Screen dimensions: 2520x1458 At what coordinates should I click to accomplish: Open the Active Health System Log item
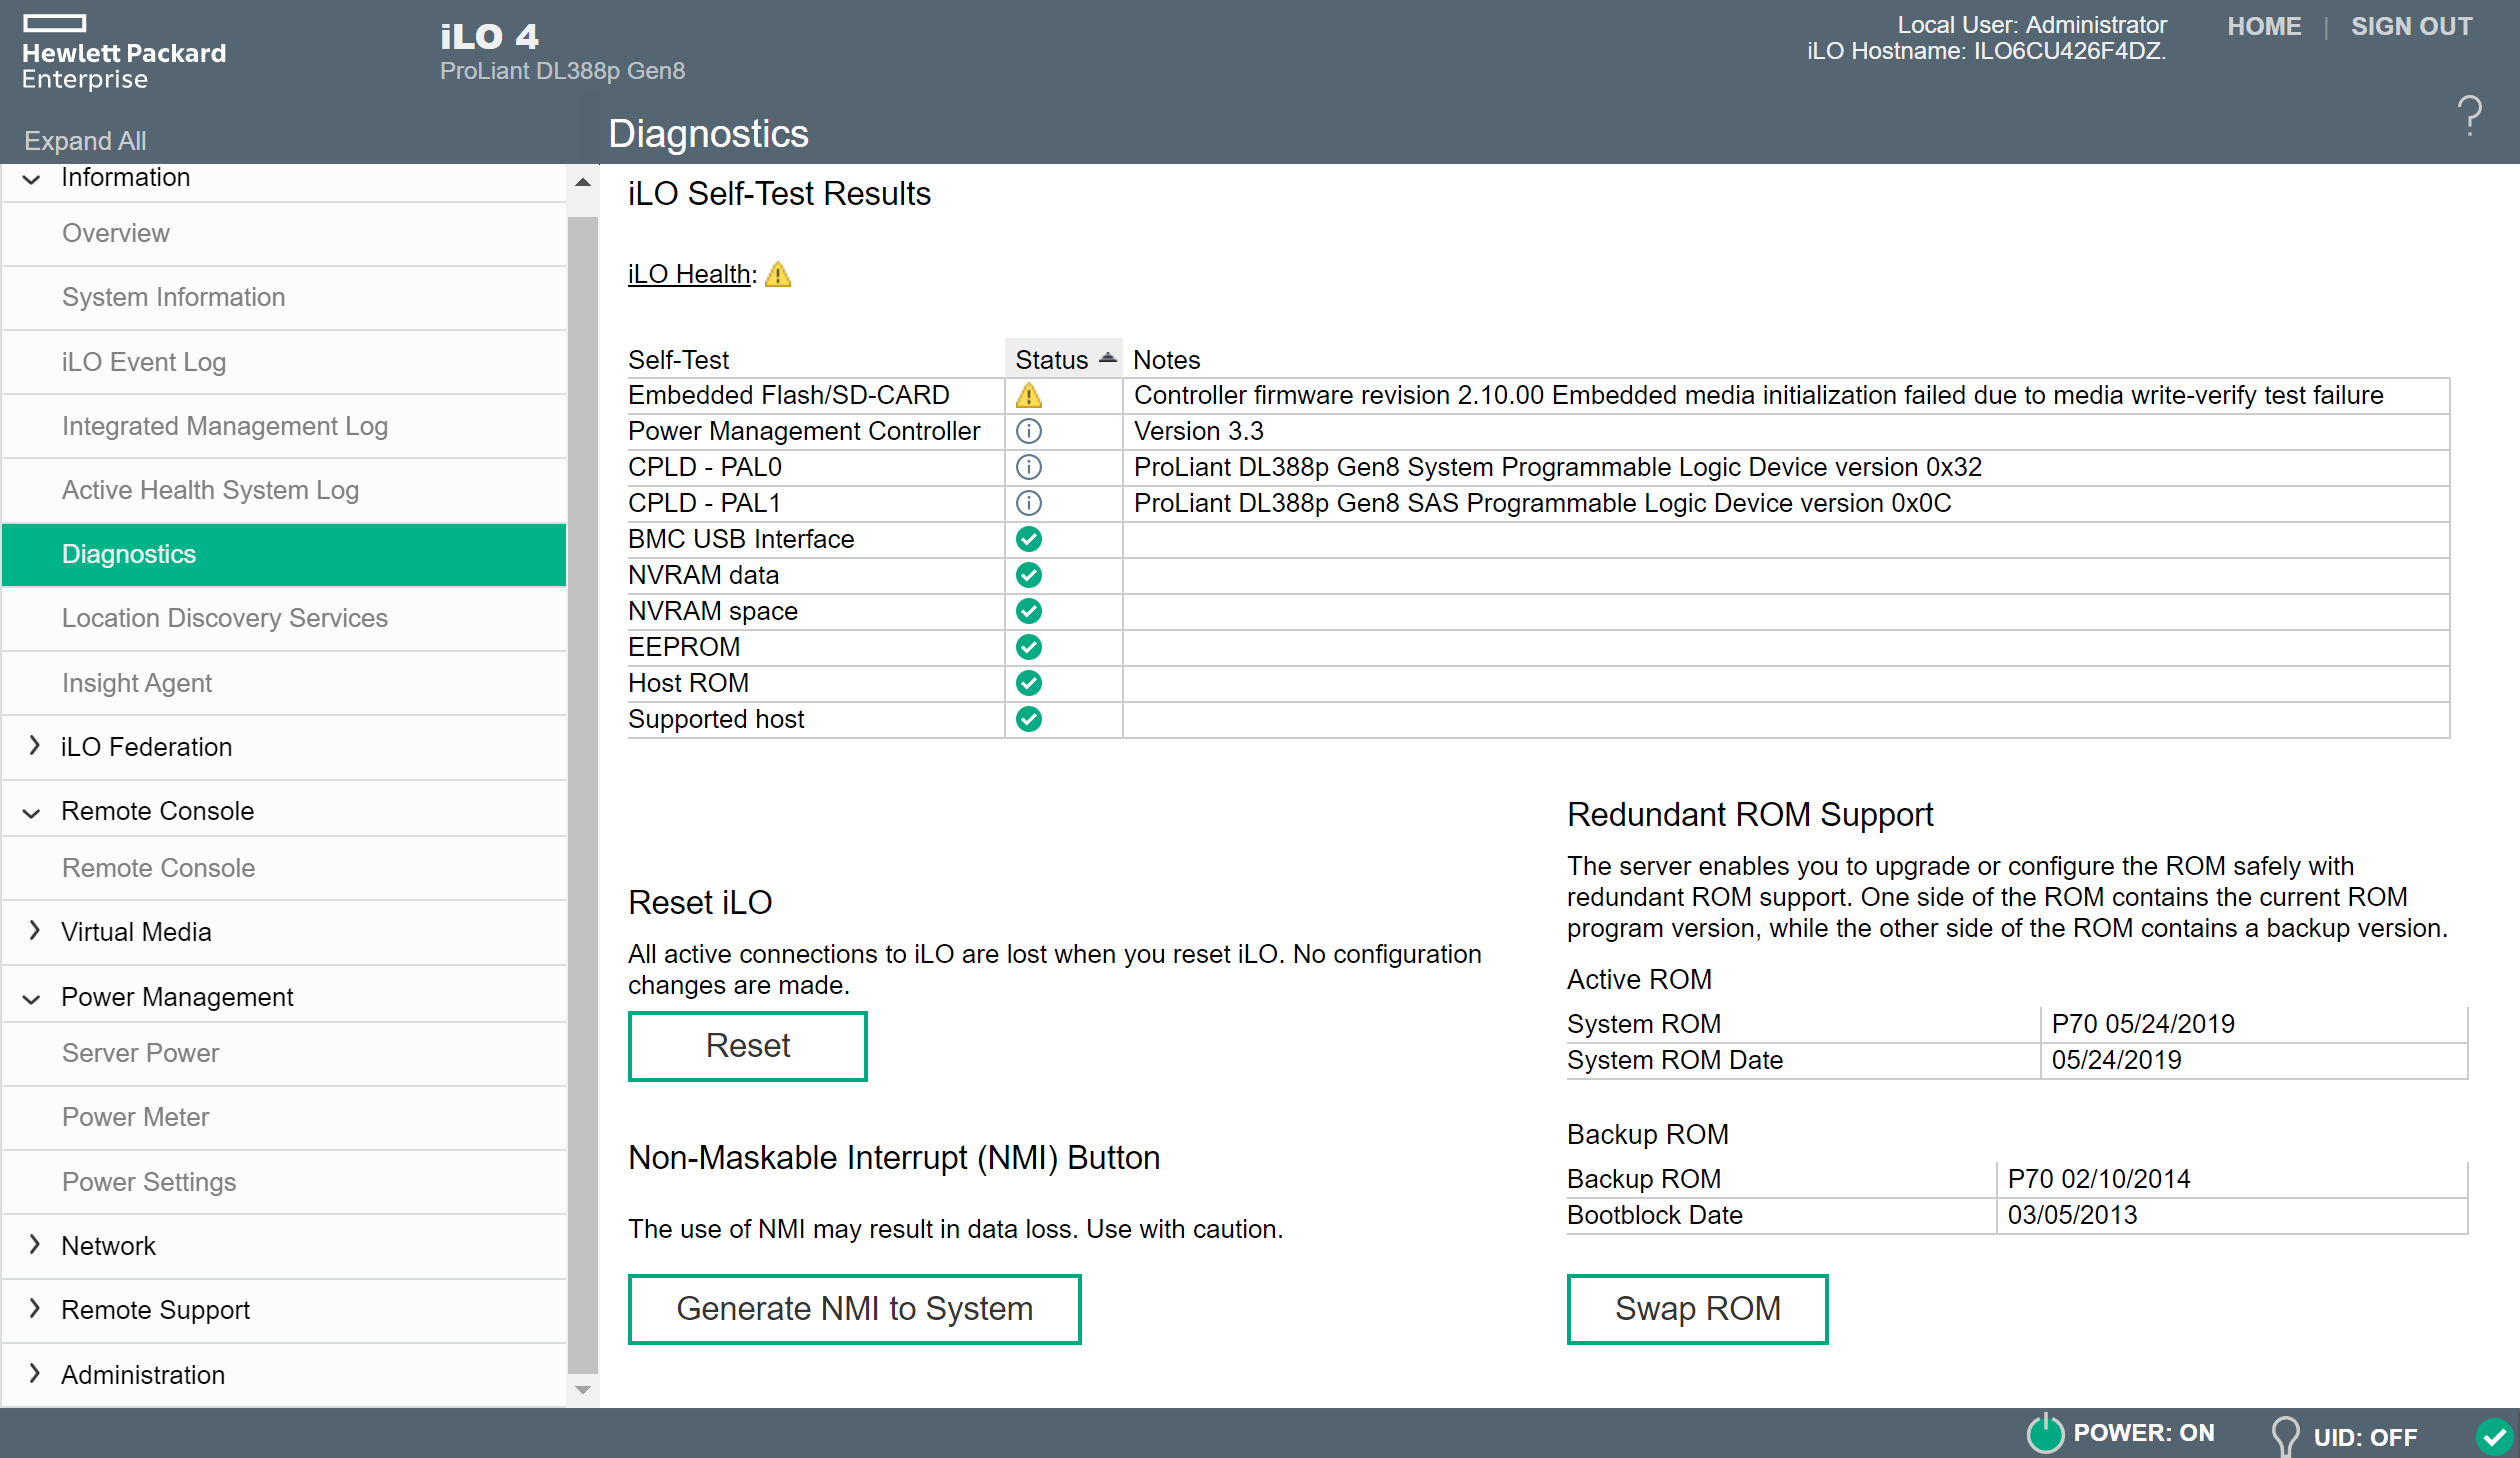tap(210, 490)
